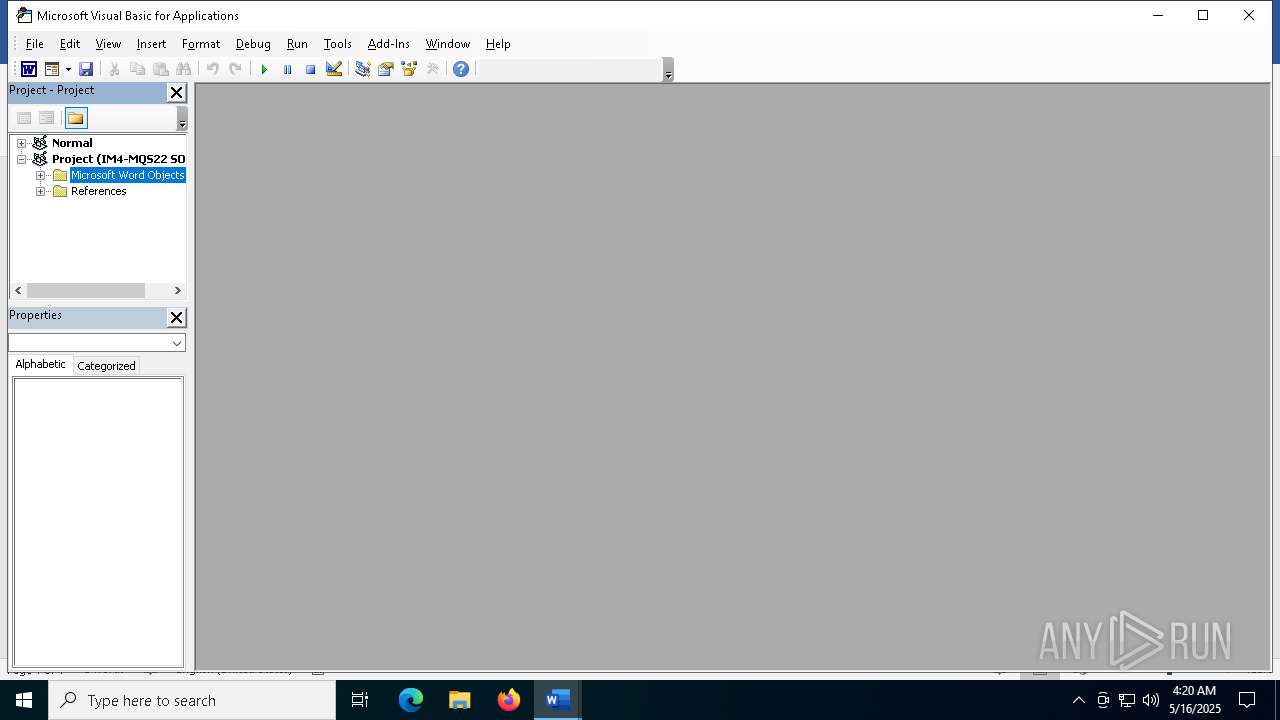Click the View Object icon in Project pane
The width and height of the screenshot is (1280, 720).
coord(46,118)
